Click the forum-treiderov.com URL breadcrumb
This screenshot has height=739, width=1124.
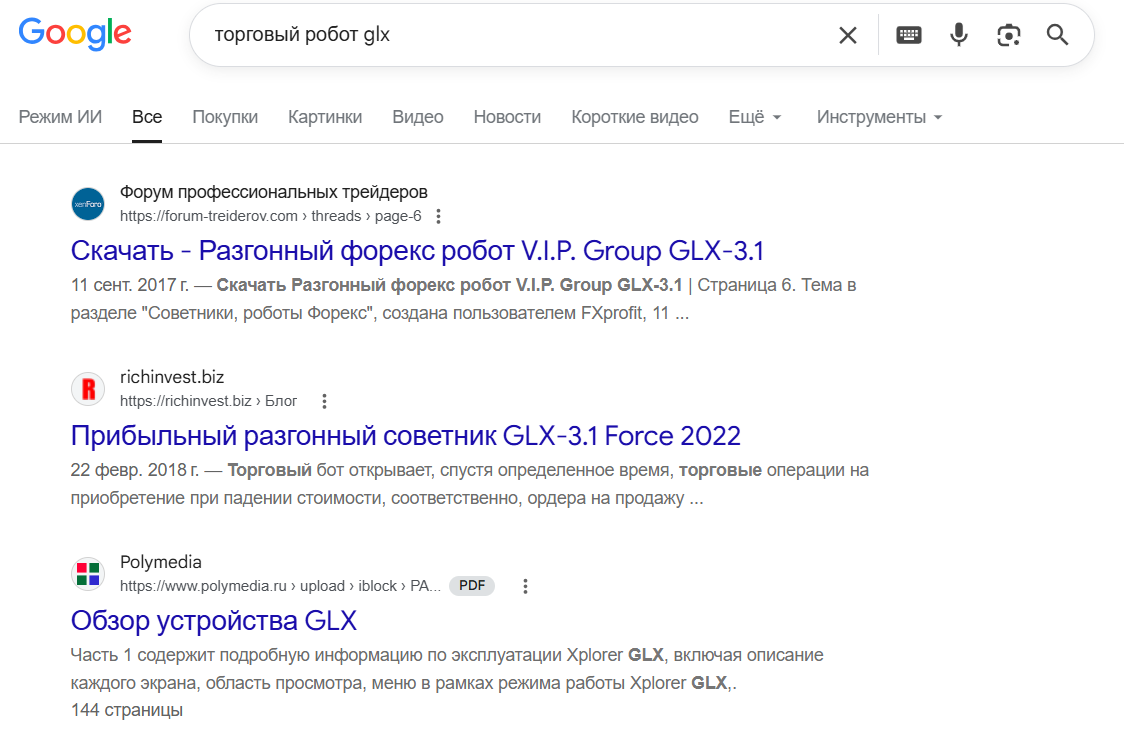pyautogui.click(x=271, y=216)
